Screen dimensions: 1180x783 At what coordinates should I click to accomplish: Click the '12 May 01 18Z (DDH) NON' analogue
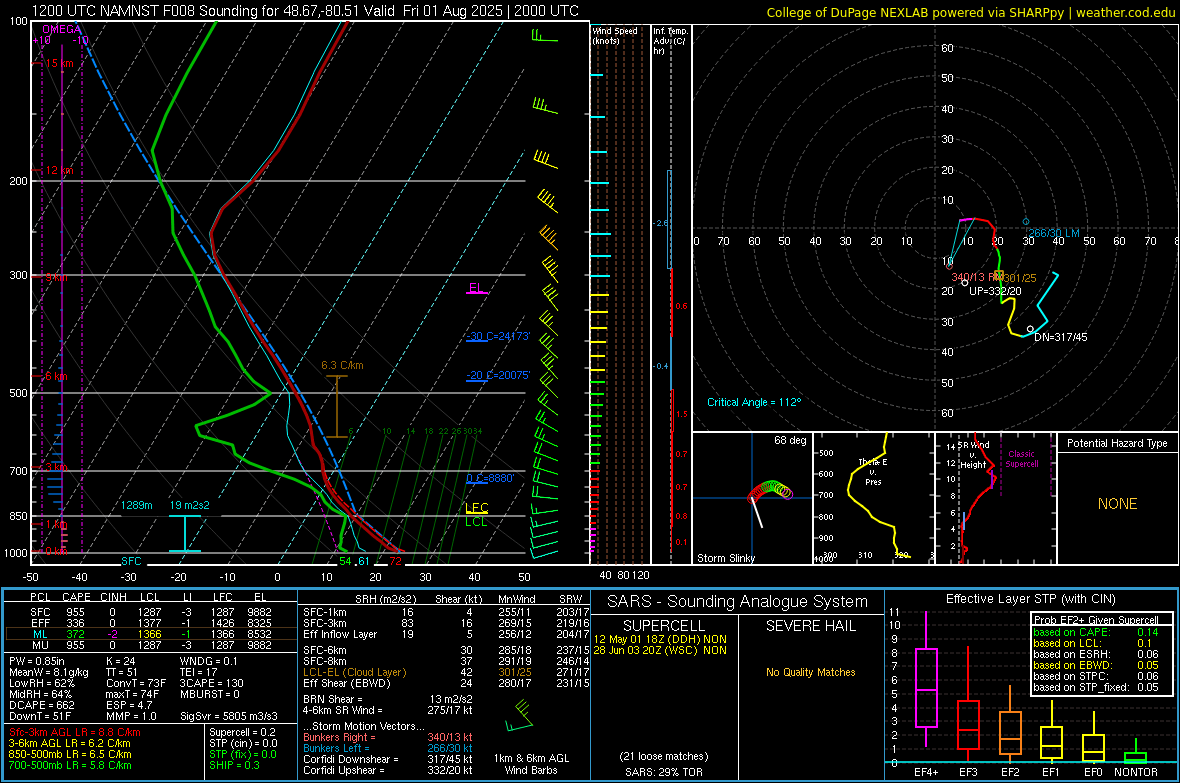660,639
